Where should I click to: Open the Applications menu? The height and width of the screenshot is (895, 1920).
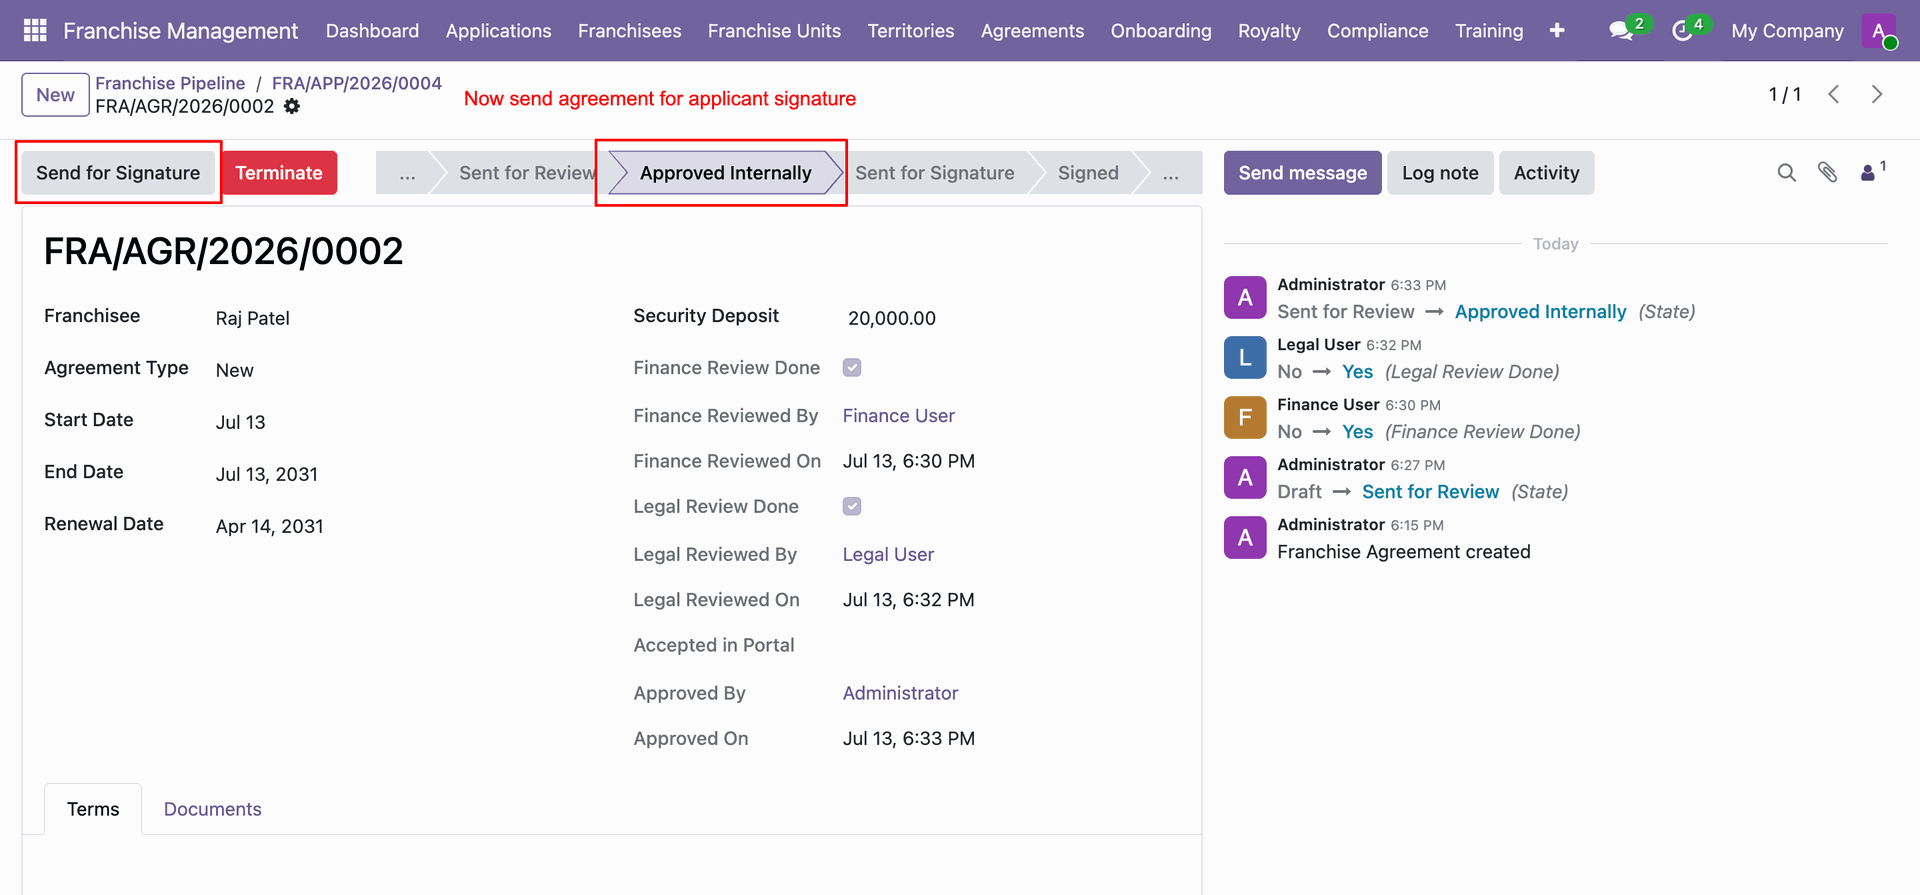[498, 31]
